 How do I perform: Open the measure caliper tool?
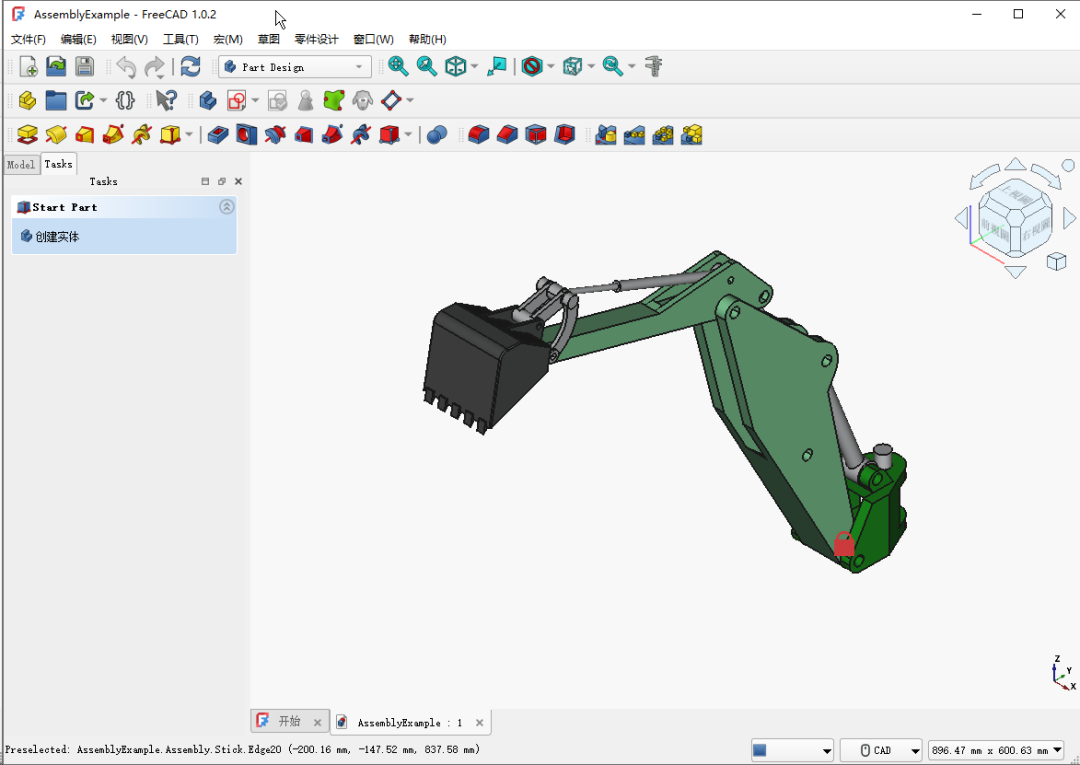coord(654,67)
